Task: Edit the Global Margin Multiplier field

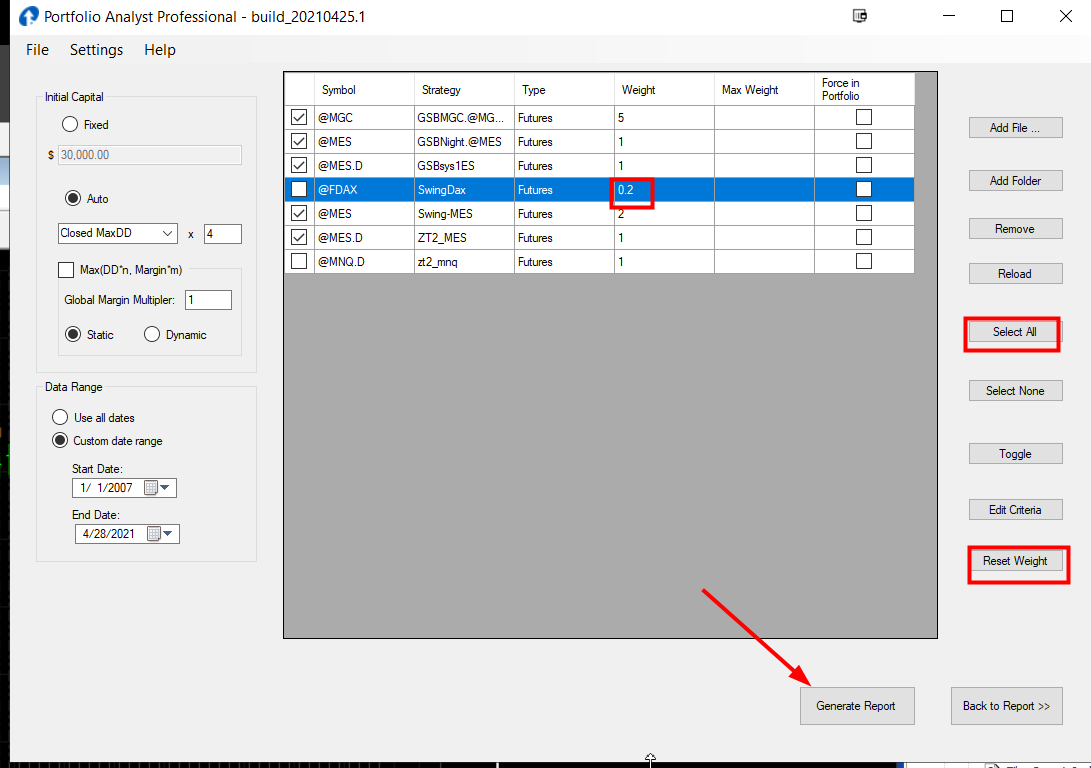Action: click(208, 300)
